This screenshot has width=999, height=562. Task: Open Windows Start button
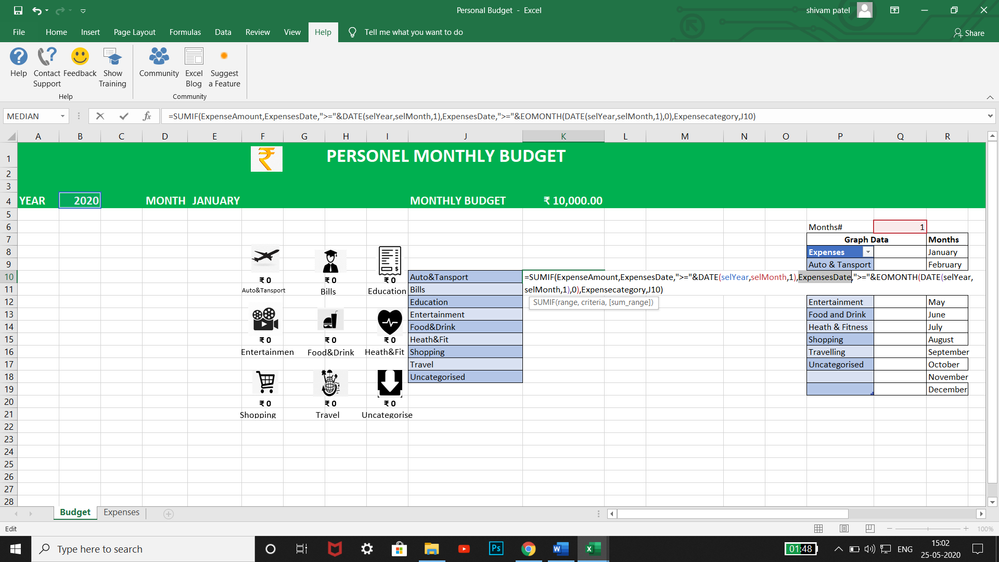pos(15,549)
